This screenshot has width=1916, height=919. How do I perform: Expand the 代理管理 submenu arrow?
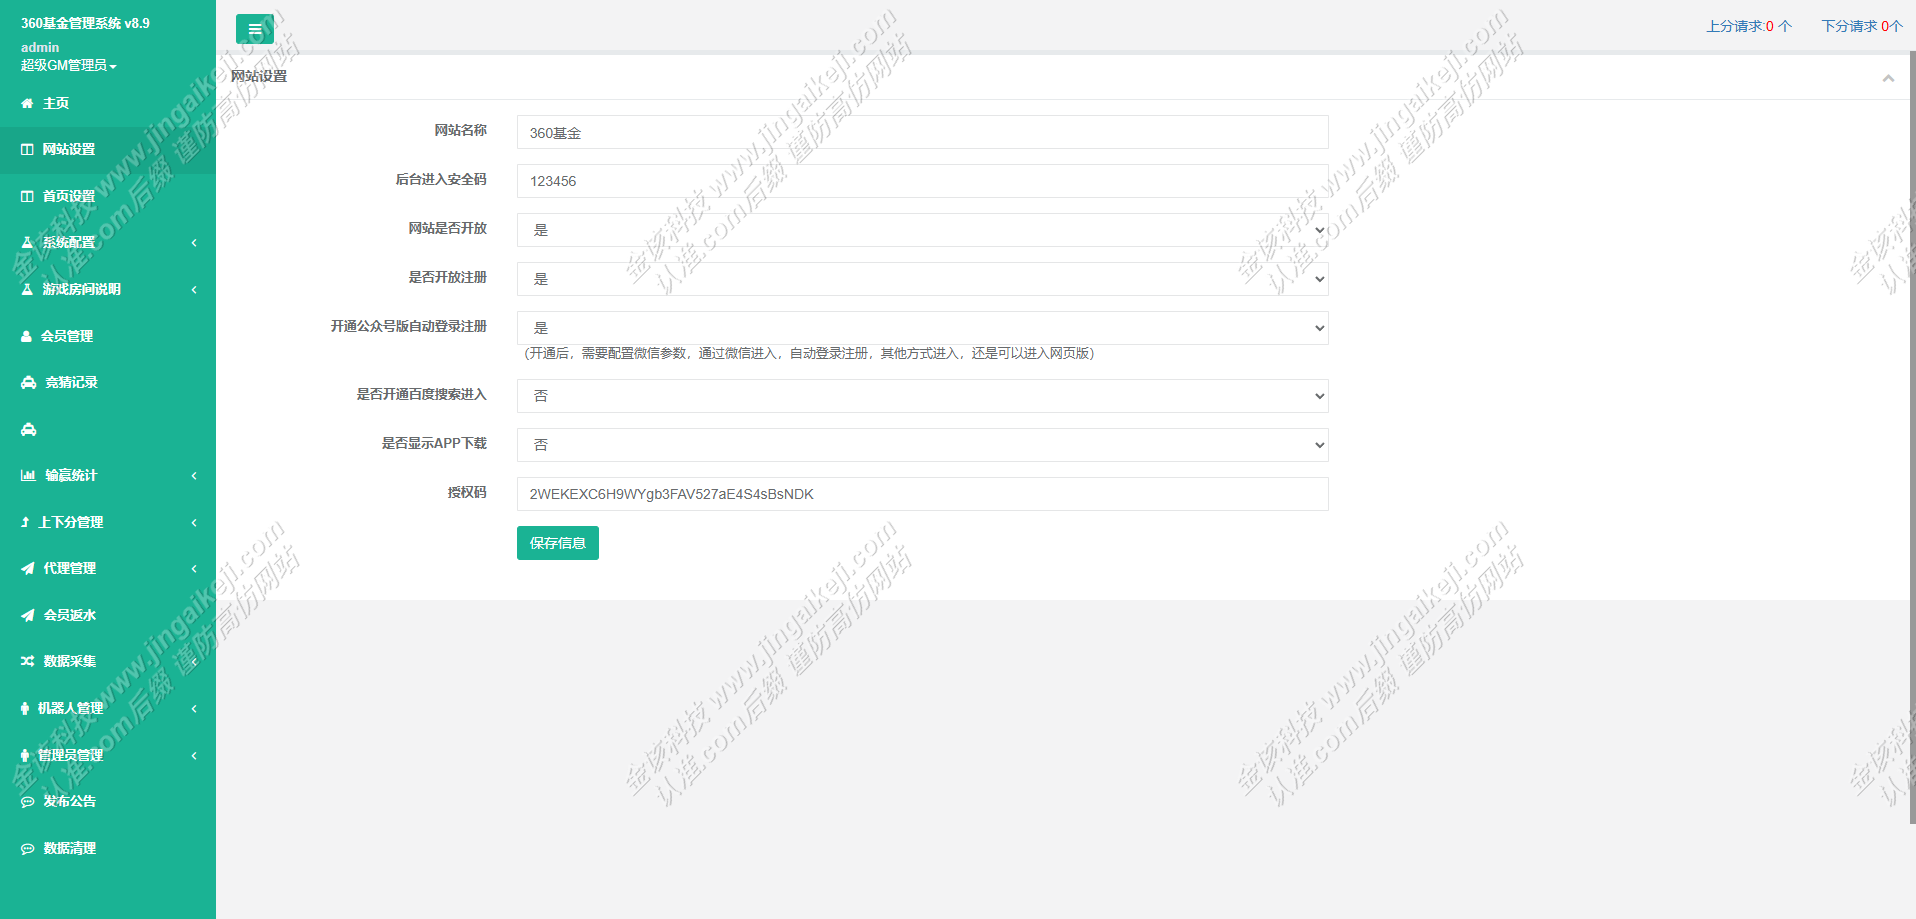point(194,568)
